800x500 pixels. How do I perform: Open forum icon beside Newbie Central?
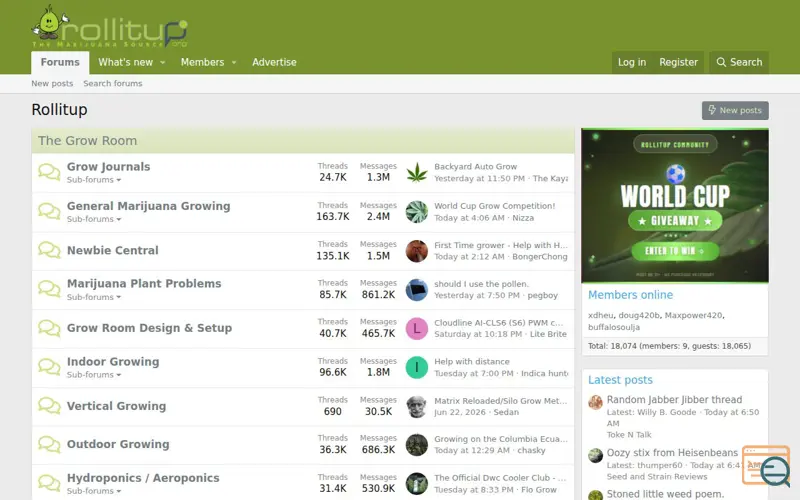tap(49, 250)
